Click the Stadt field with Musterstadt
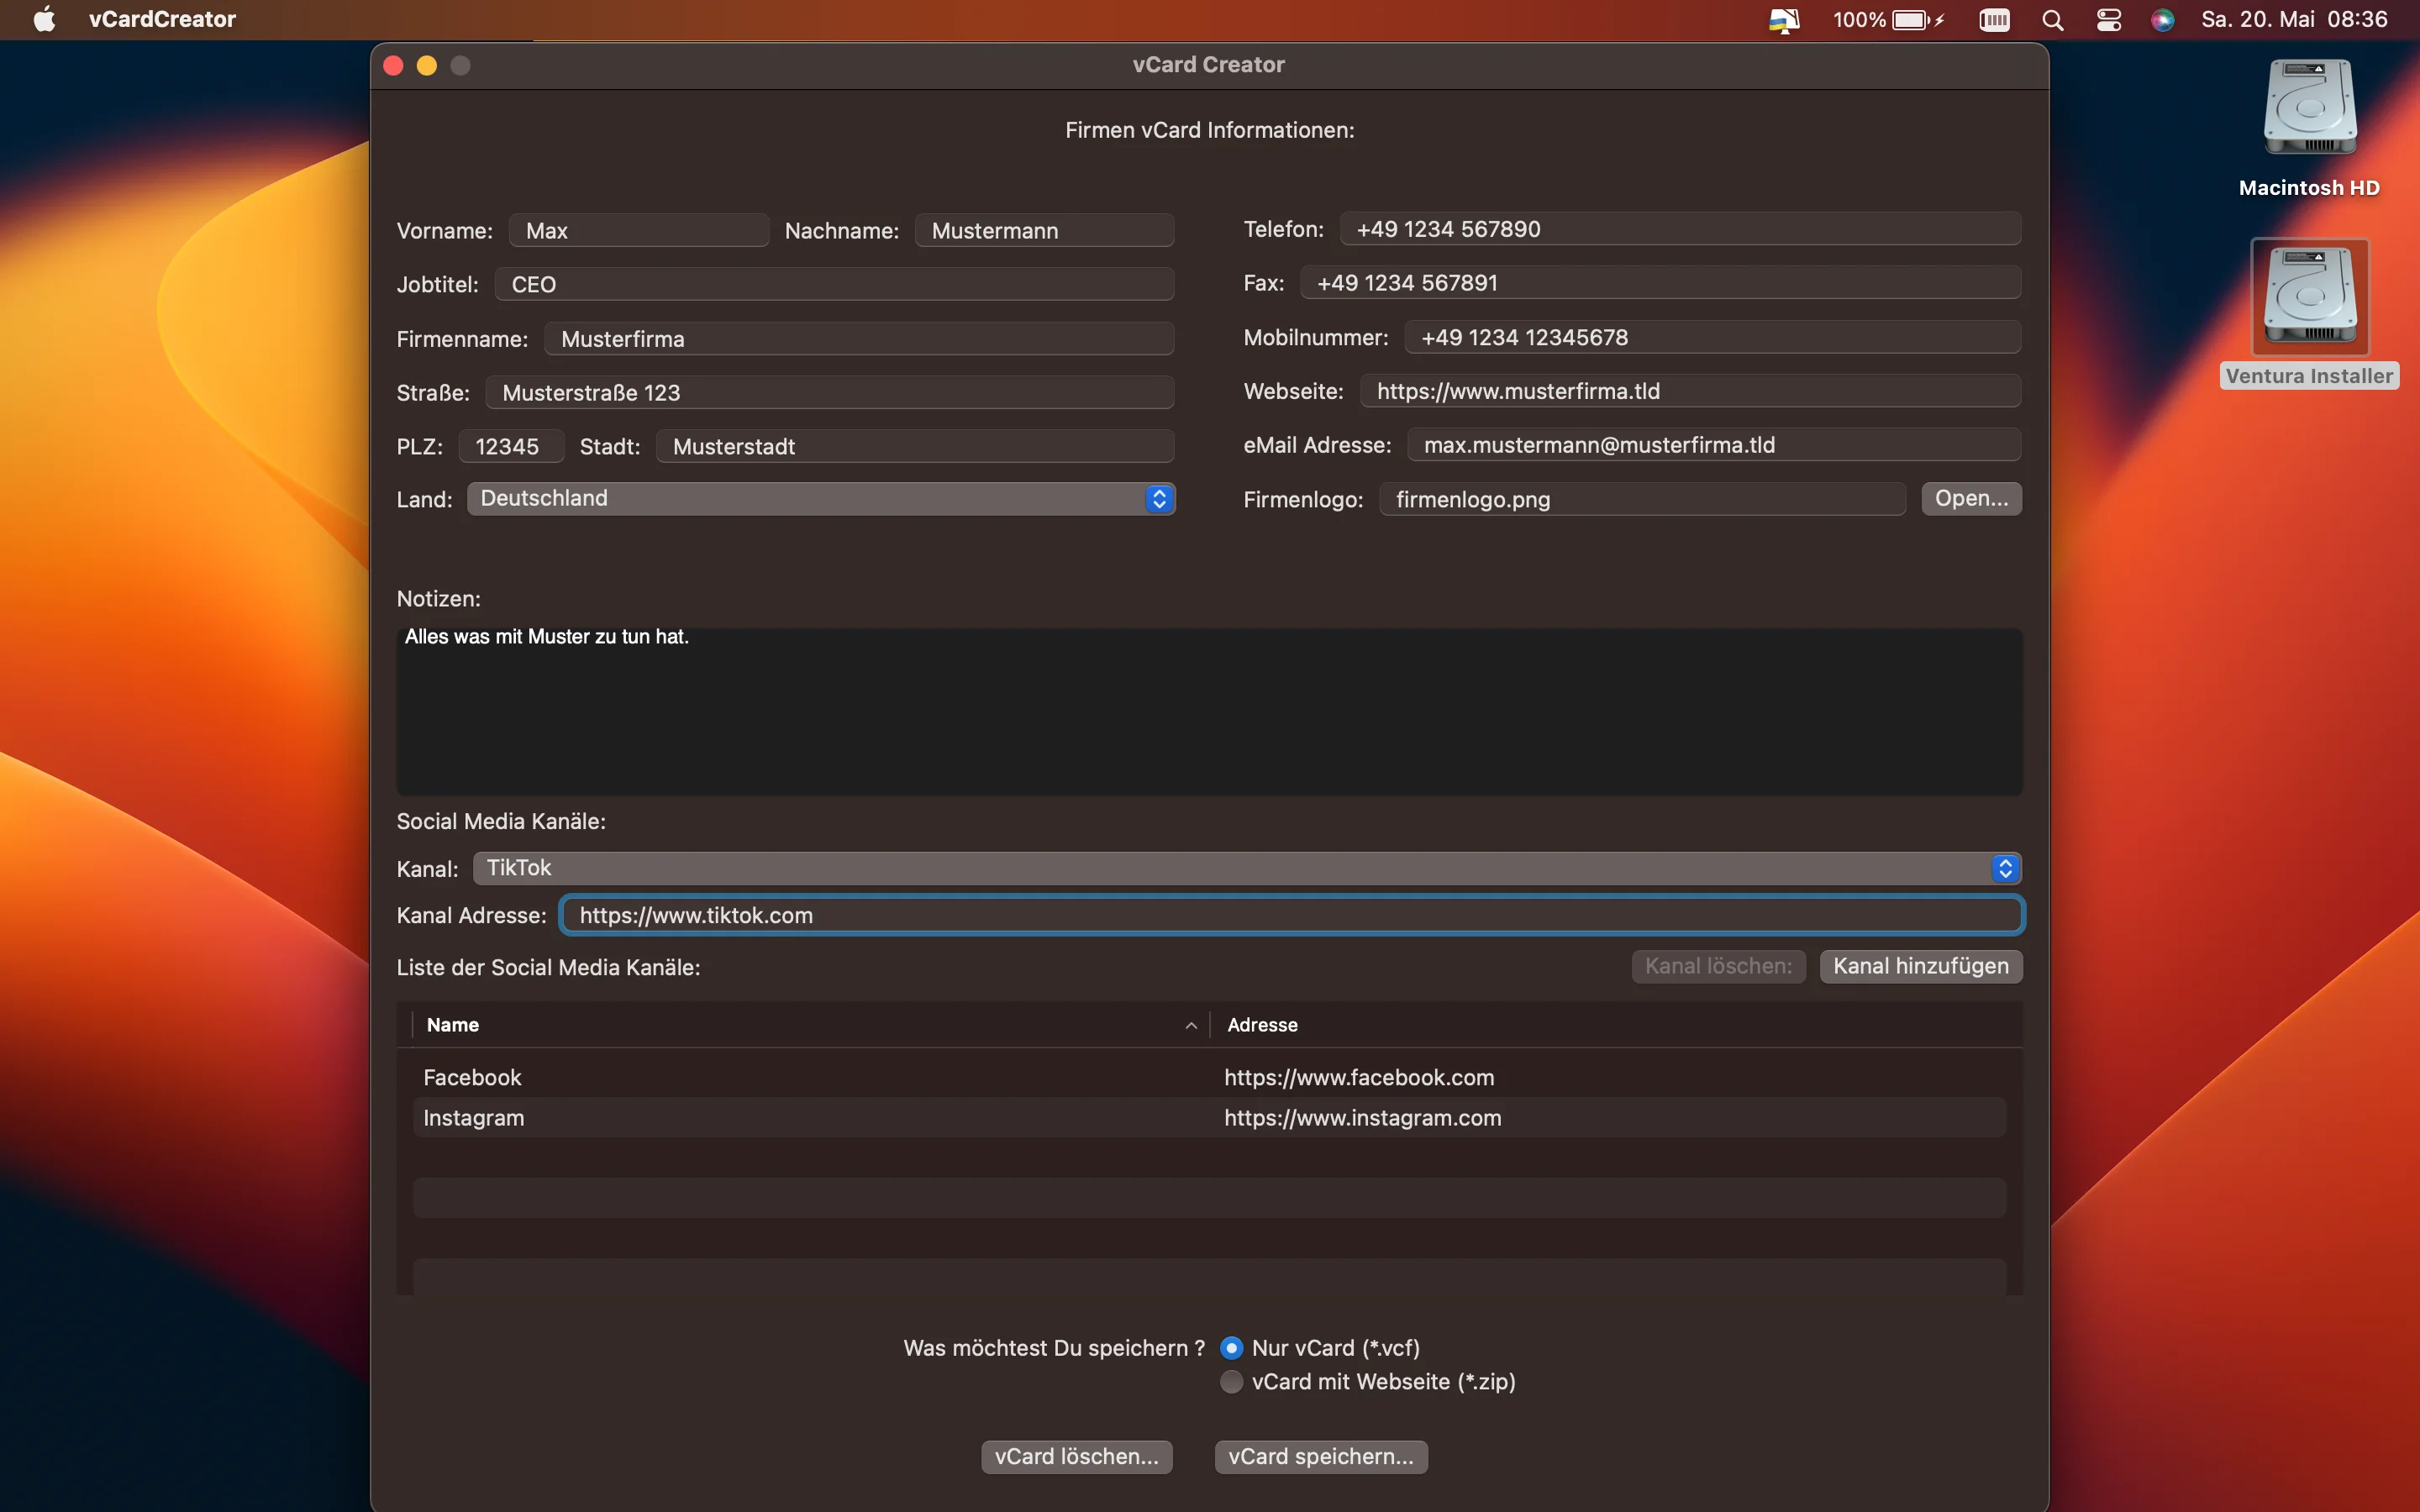The width and height of the screenshot is (2420, 1512). click(x=915, y=446)
